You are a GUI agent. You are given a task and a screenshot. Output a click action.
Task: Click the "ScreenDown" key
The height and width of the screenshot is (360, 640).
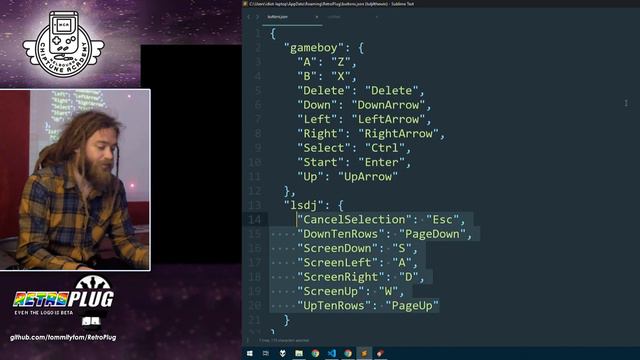(x=338, y=248)
